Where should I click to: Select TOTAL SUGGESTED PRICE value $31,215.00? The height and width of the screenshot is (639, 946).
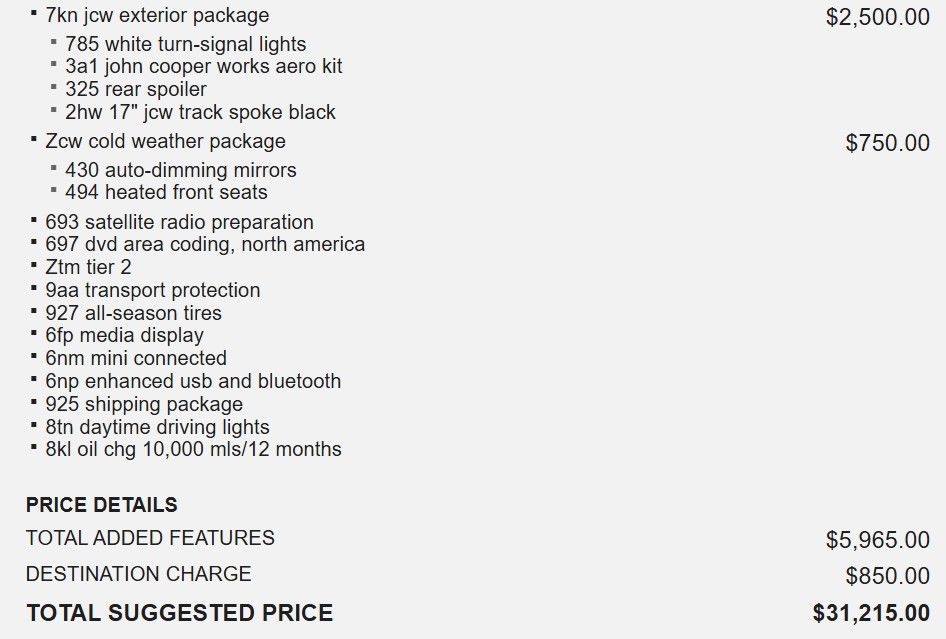(871, 613)
